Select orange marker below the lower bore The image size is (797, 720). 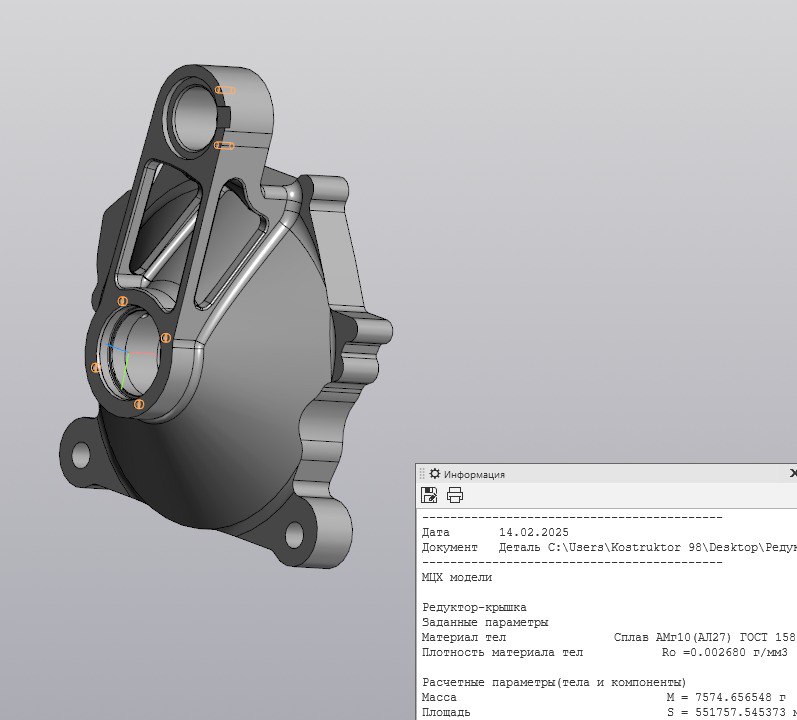(x=139, y=404)
